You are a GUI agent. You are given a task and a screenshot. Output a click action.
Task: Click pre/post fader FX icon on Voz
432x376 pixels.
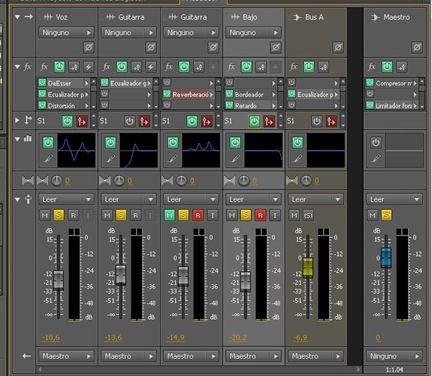[74, 67]
